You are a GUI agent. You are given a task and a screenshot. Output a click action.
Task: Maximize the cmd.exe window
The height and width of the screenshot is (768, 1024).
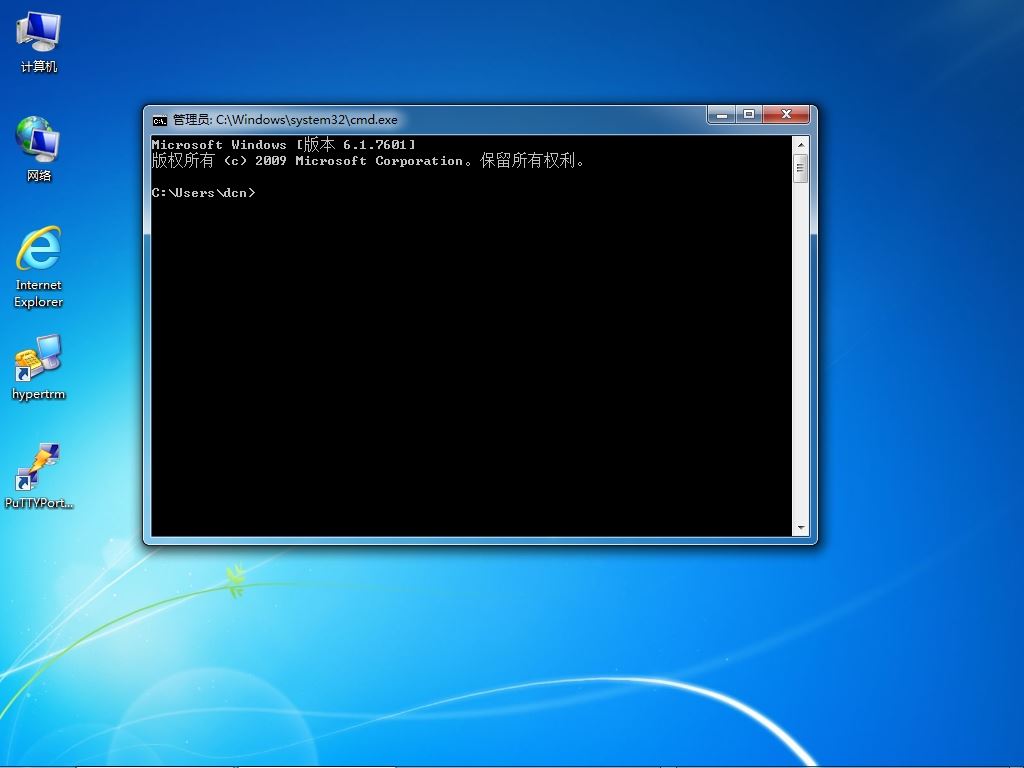[x=749, y=115]
